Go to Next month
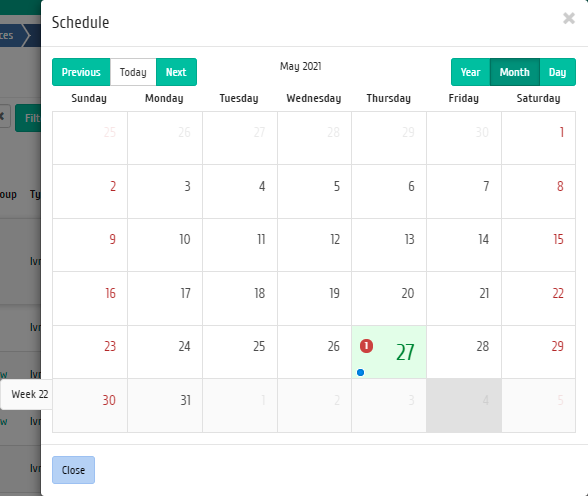Screen dimensions: 588x496 pyautogui.click(x=176, y=72)
